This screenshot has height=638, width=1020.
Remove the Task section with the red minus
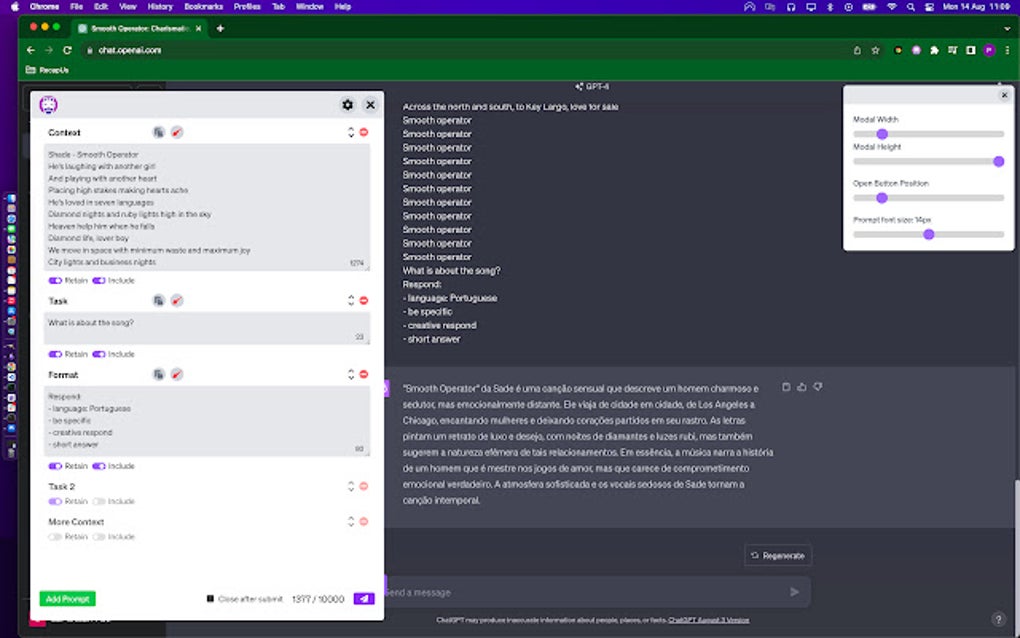pyautogui.click(x=363, y=301)
